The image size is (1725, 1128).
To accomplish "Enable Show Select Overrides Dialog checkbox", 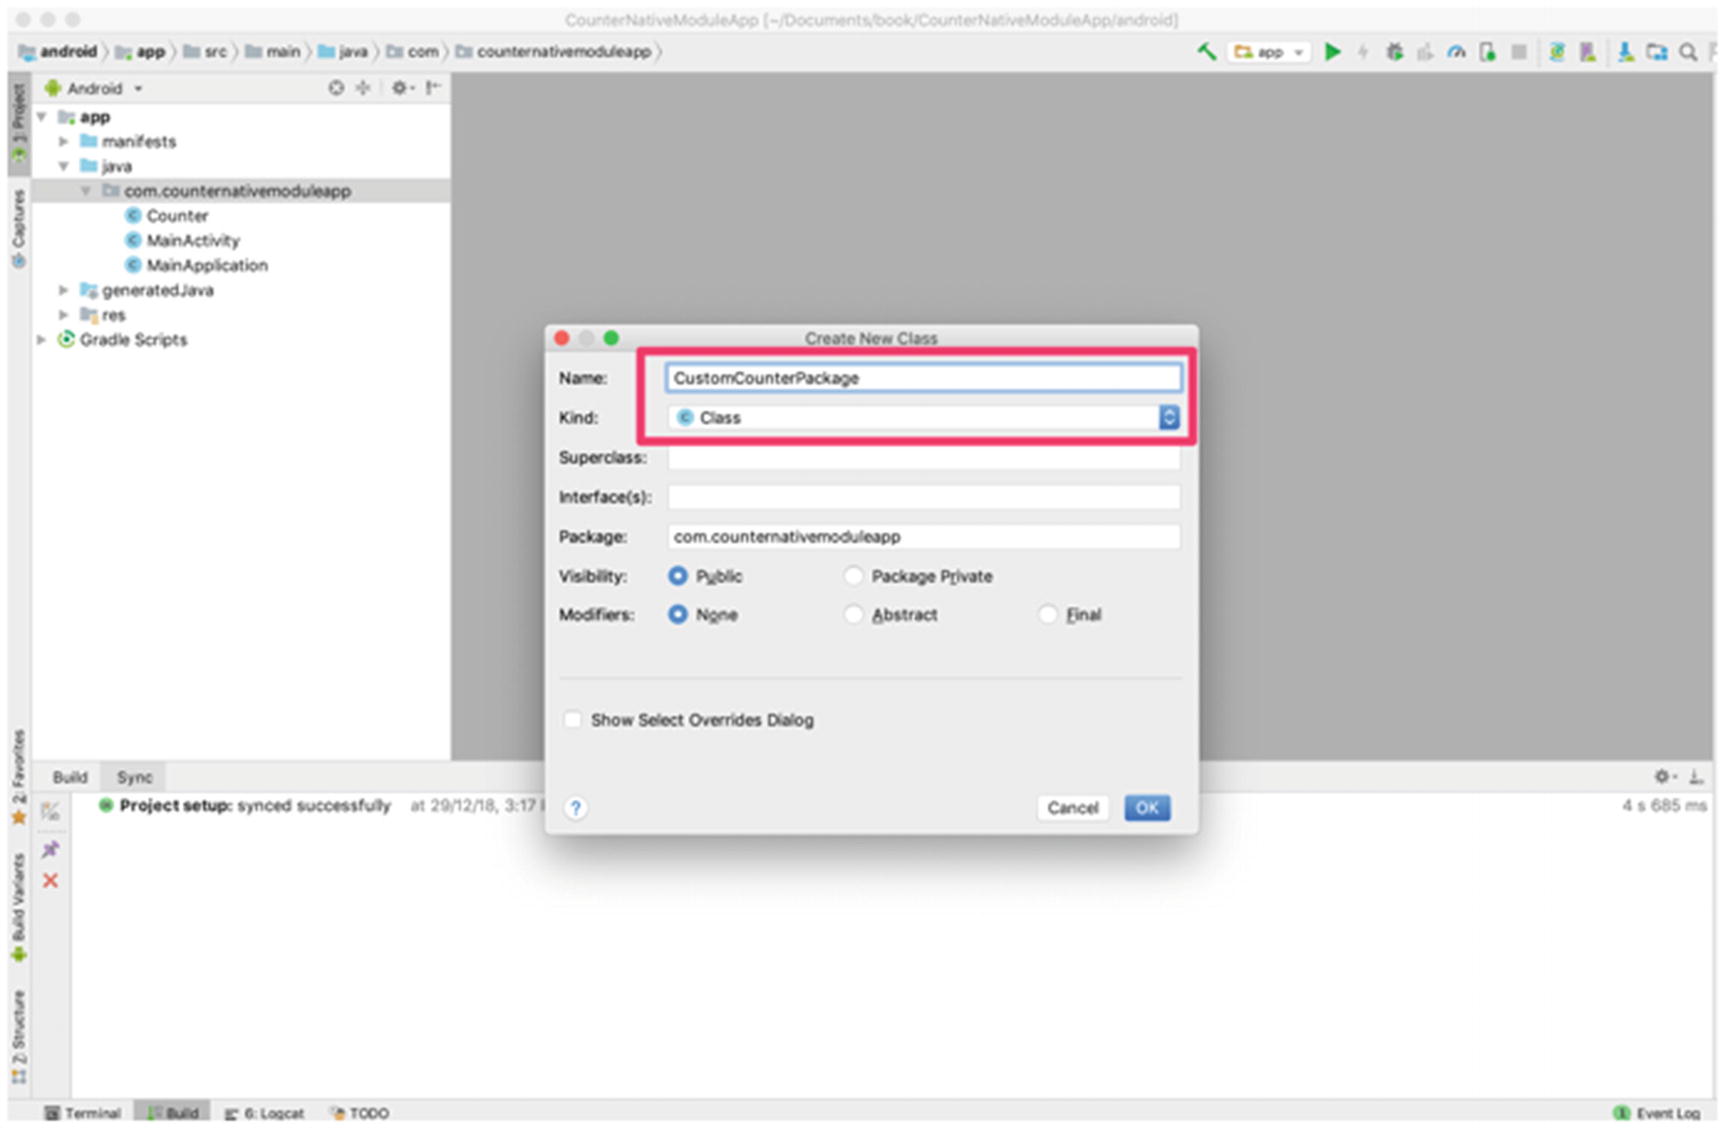I will click(573, 720).
